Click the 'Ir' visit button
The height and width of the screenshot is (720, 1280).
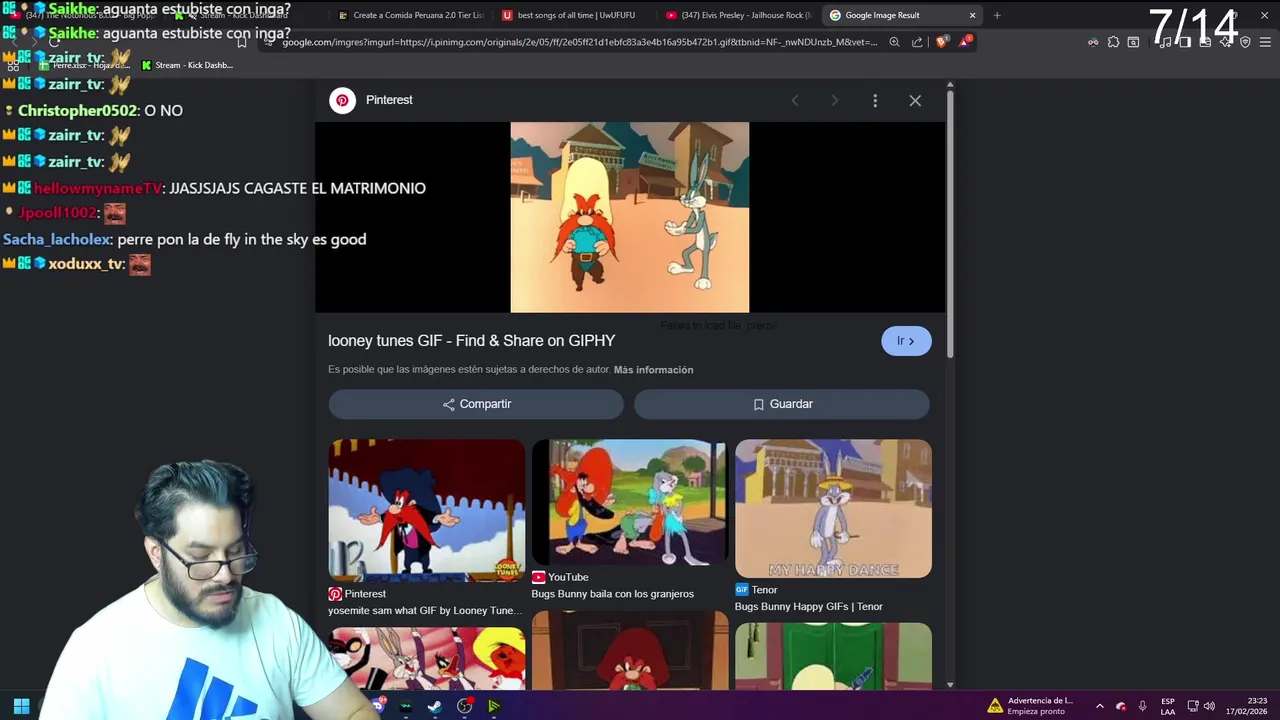pos(906,341)
